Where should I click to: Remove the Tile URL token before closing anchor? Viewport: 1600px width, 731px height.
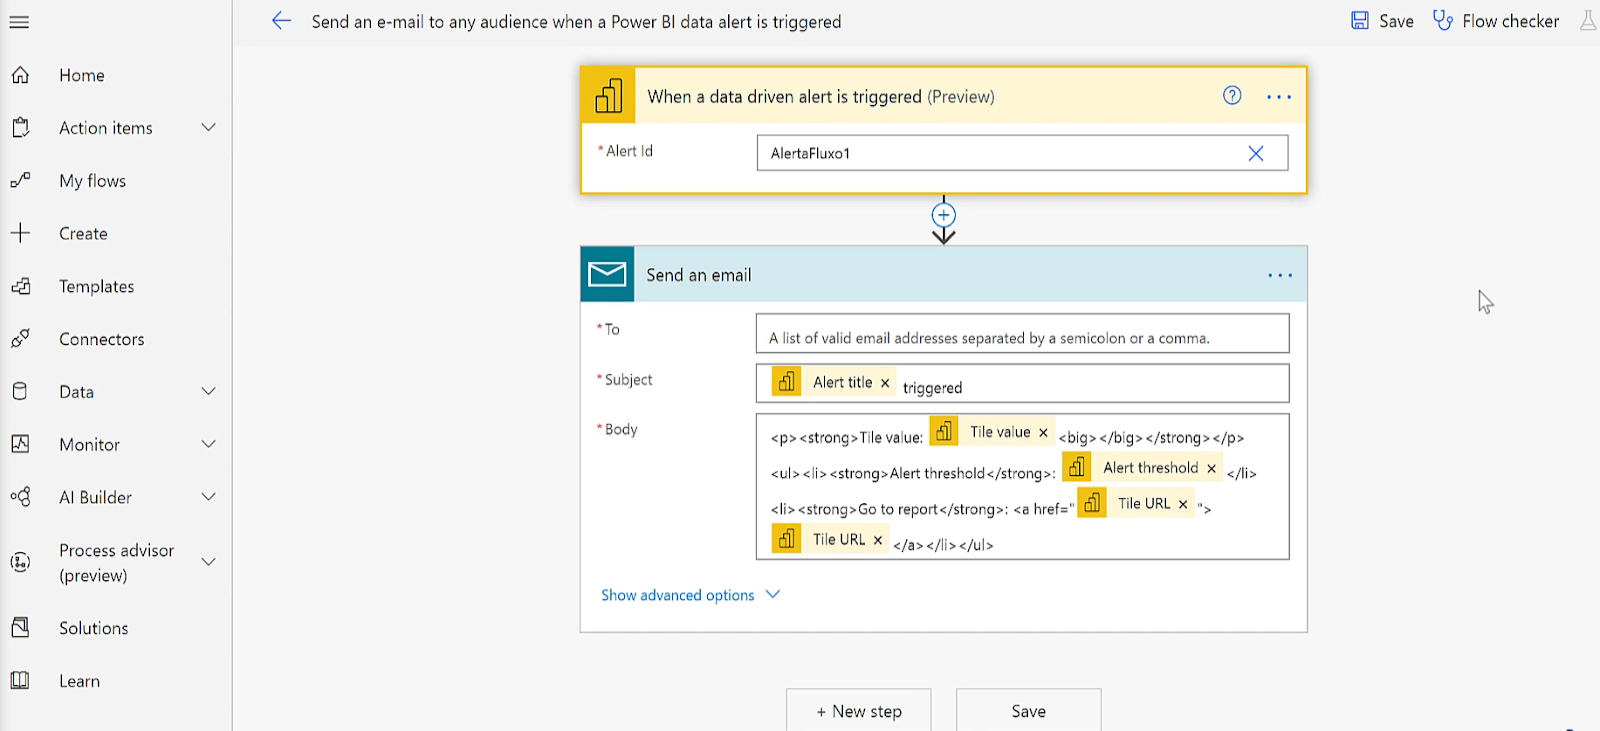[878, 540]
